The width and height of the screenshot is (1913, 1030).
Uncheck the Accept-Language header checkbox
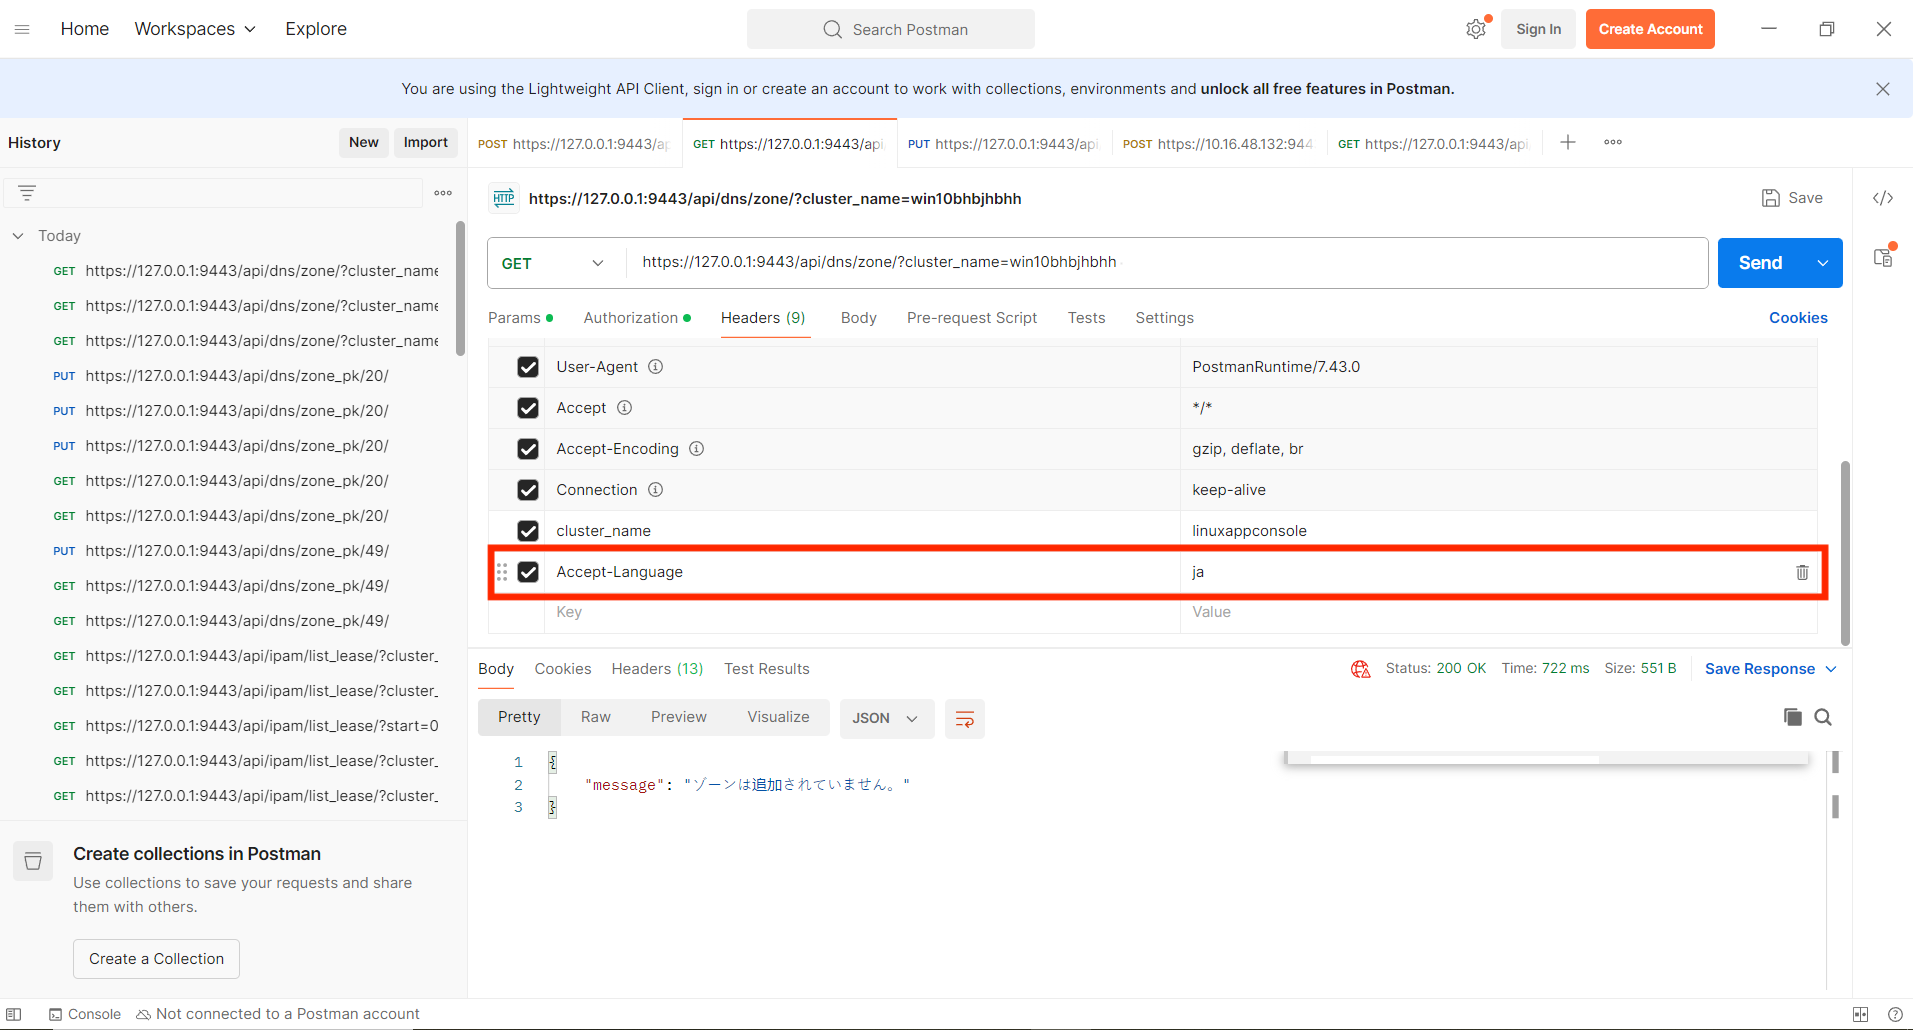tap(528, 572)
